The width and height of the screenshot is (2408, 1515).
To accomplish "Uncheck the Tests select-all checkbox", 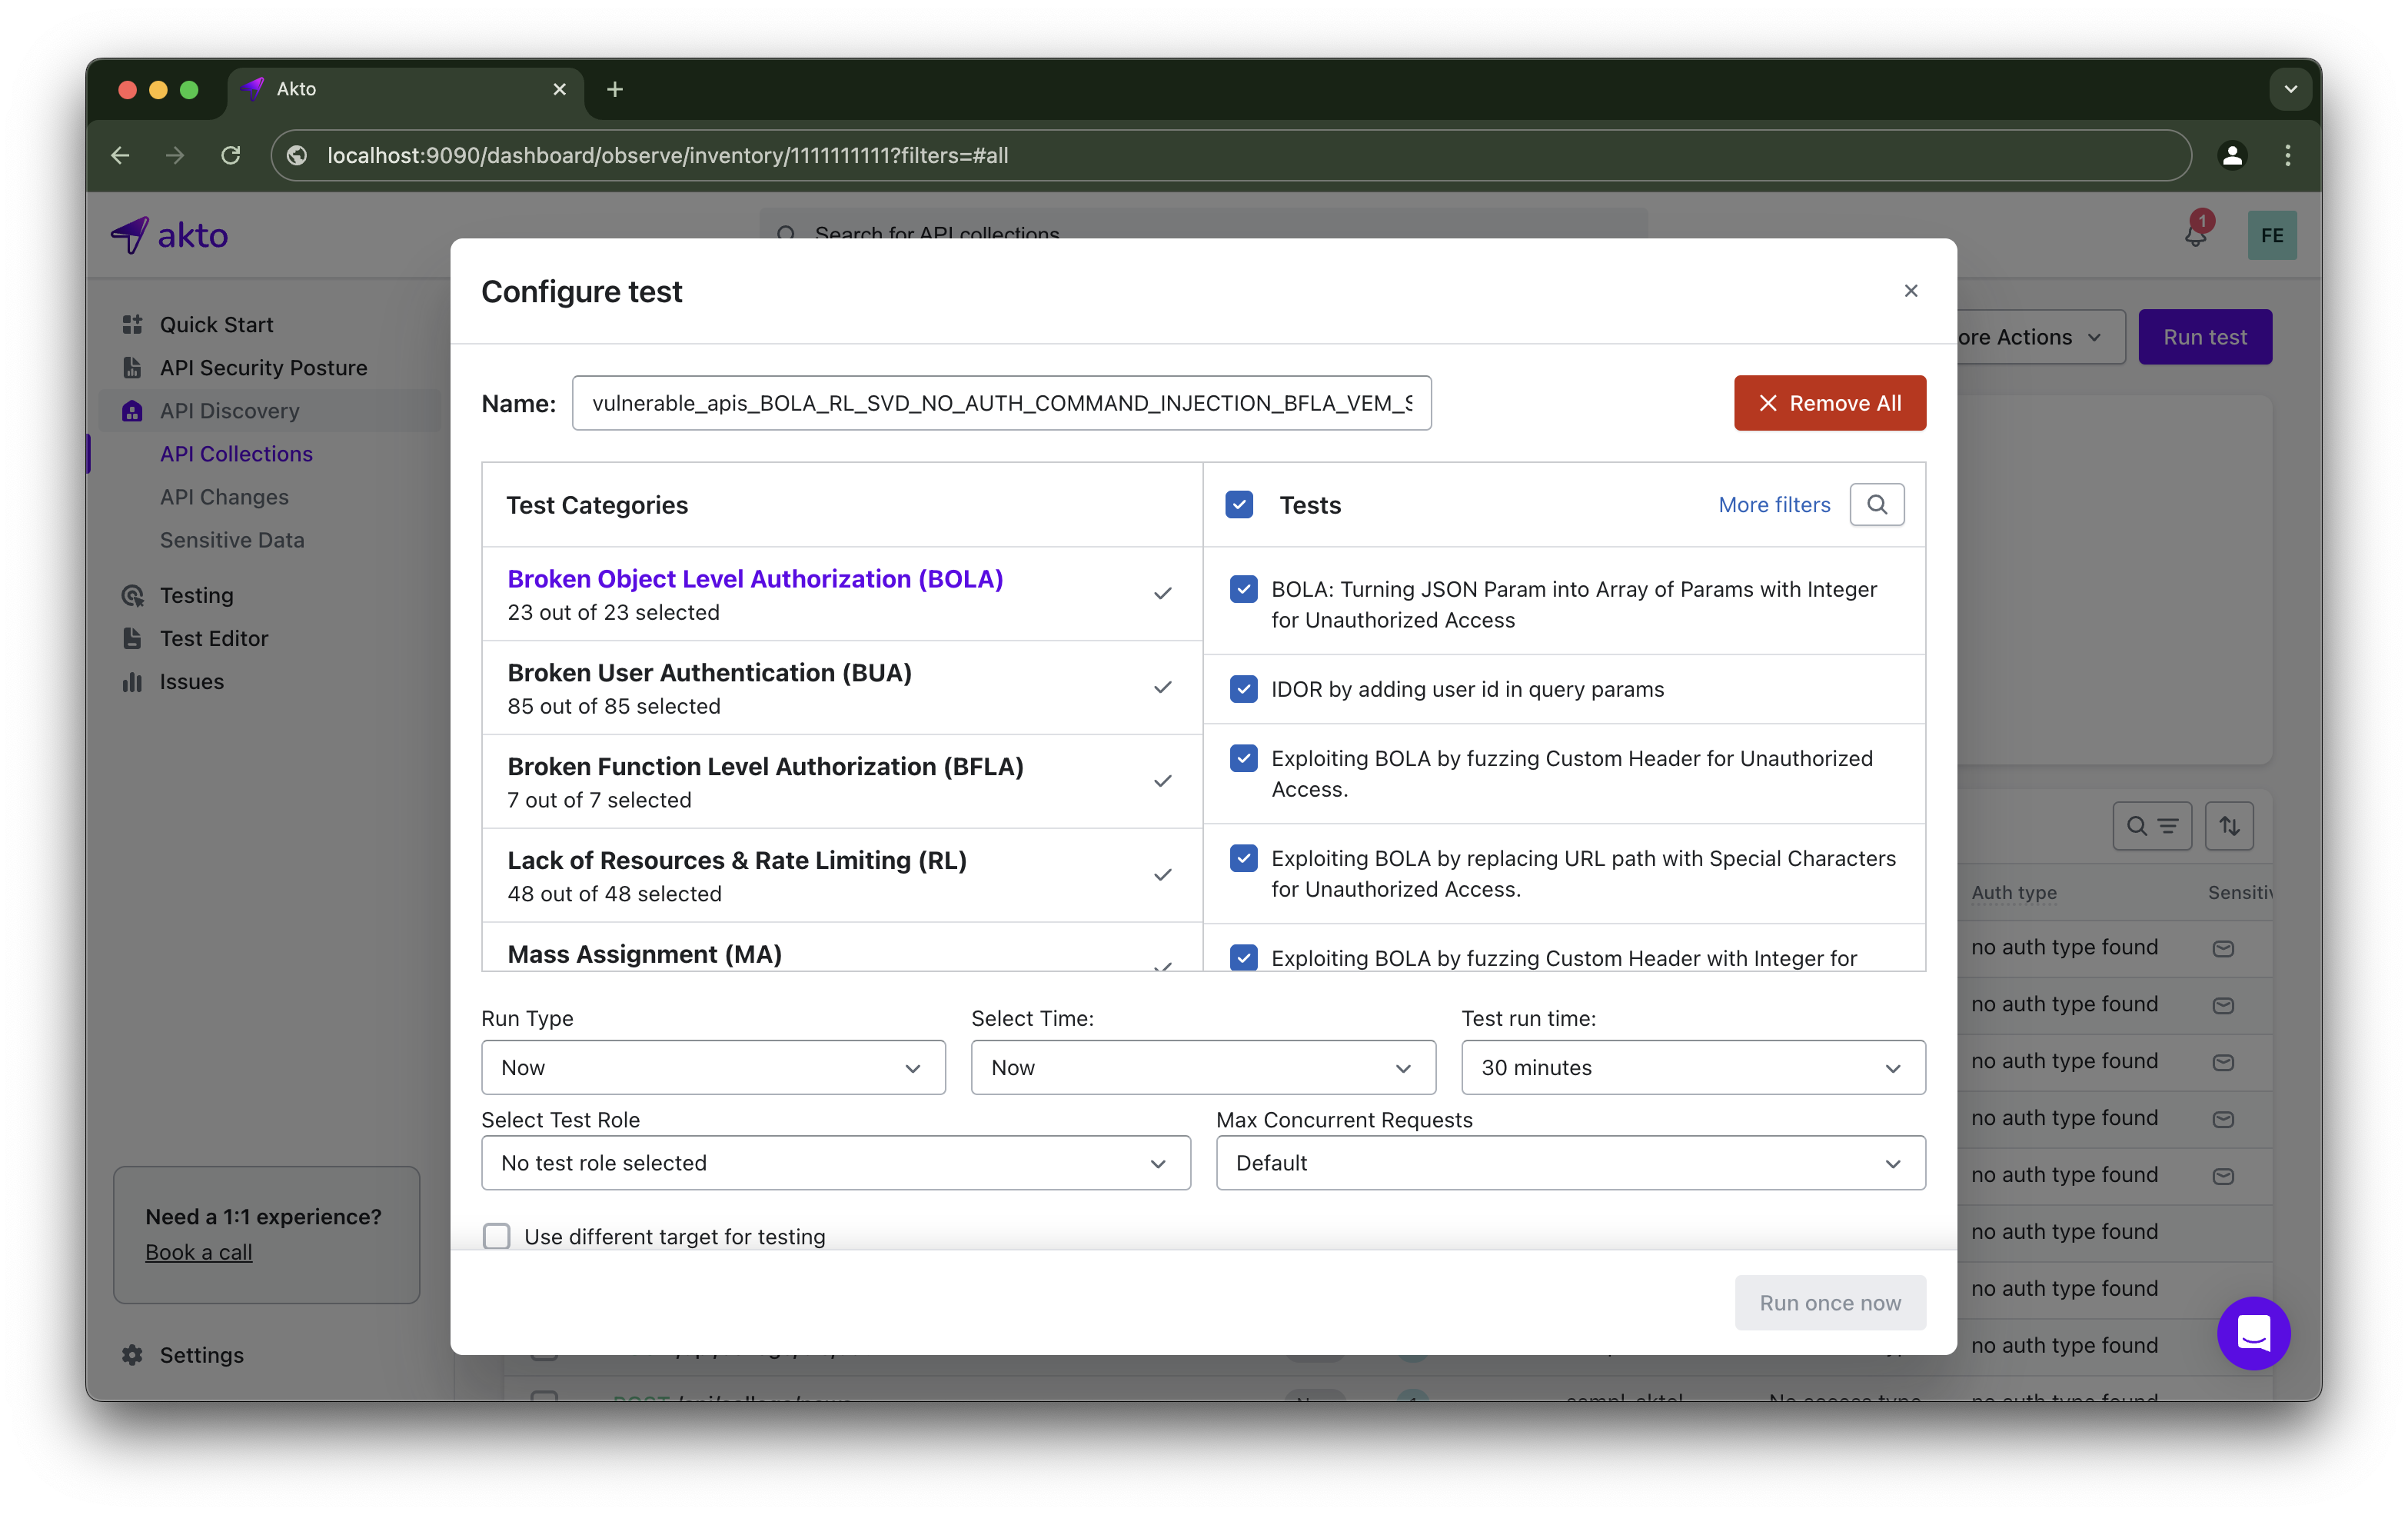I will click(1239, 504).
